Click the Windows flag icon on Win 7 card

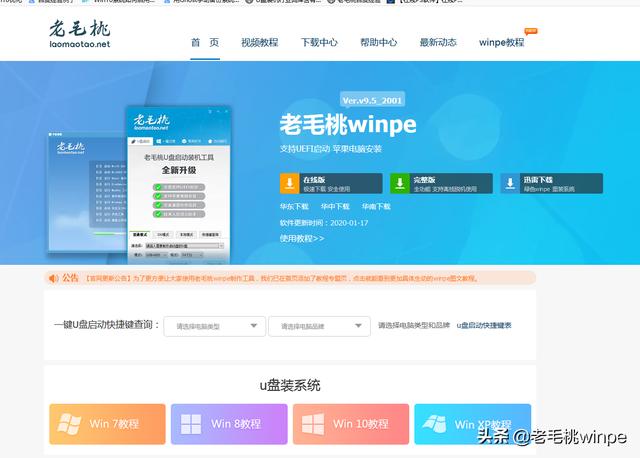tap(69, 423)
